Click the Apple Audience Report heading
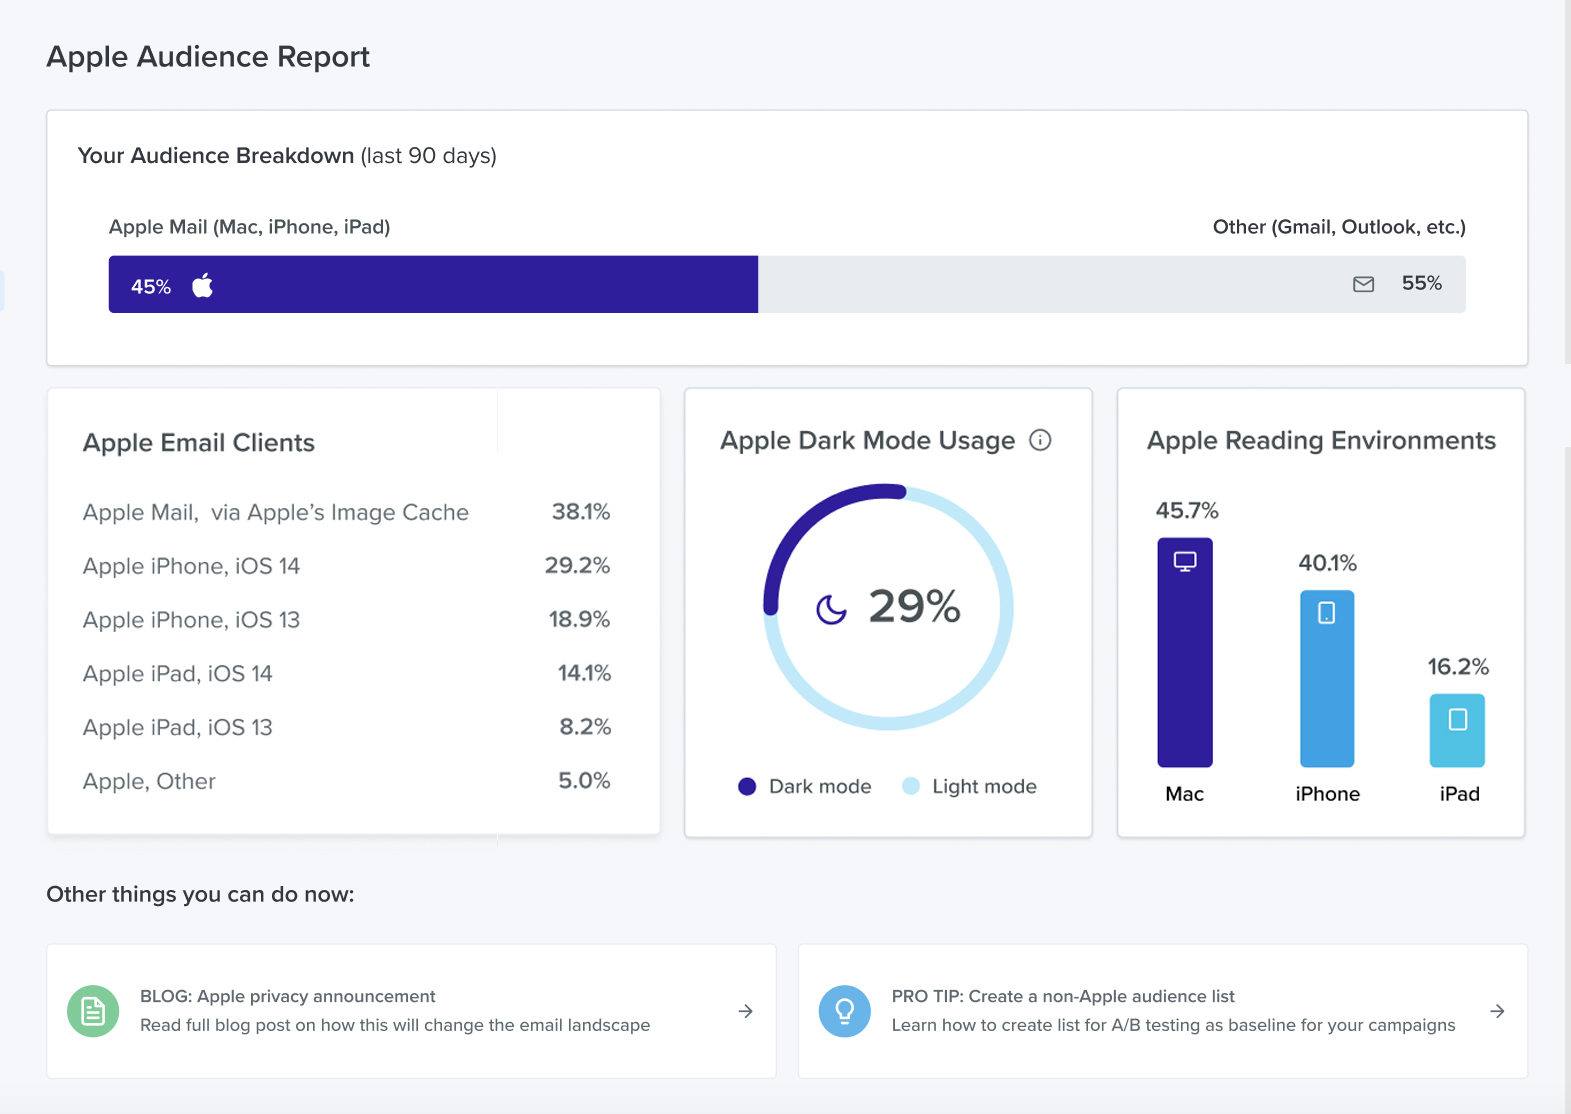This screenshot has height=1114, width=1571. 208,57
